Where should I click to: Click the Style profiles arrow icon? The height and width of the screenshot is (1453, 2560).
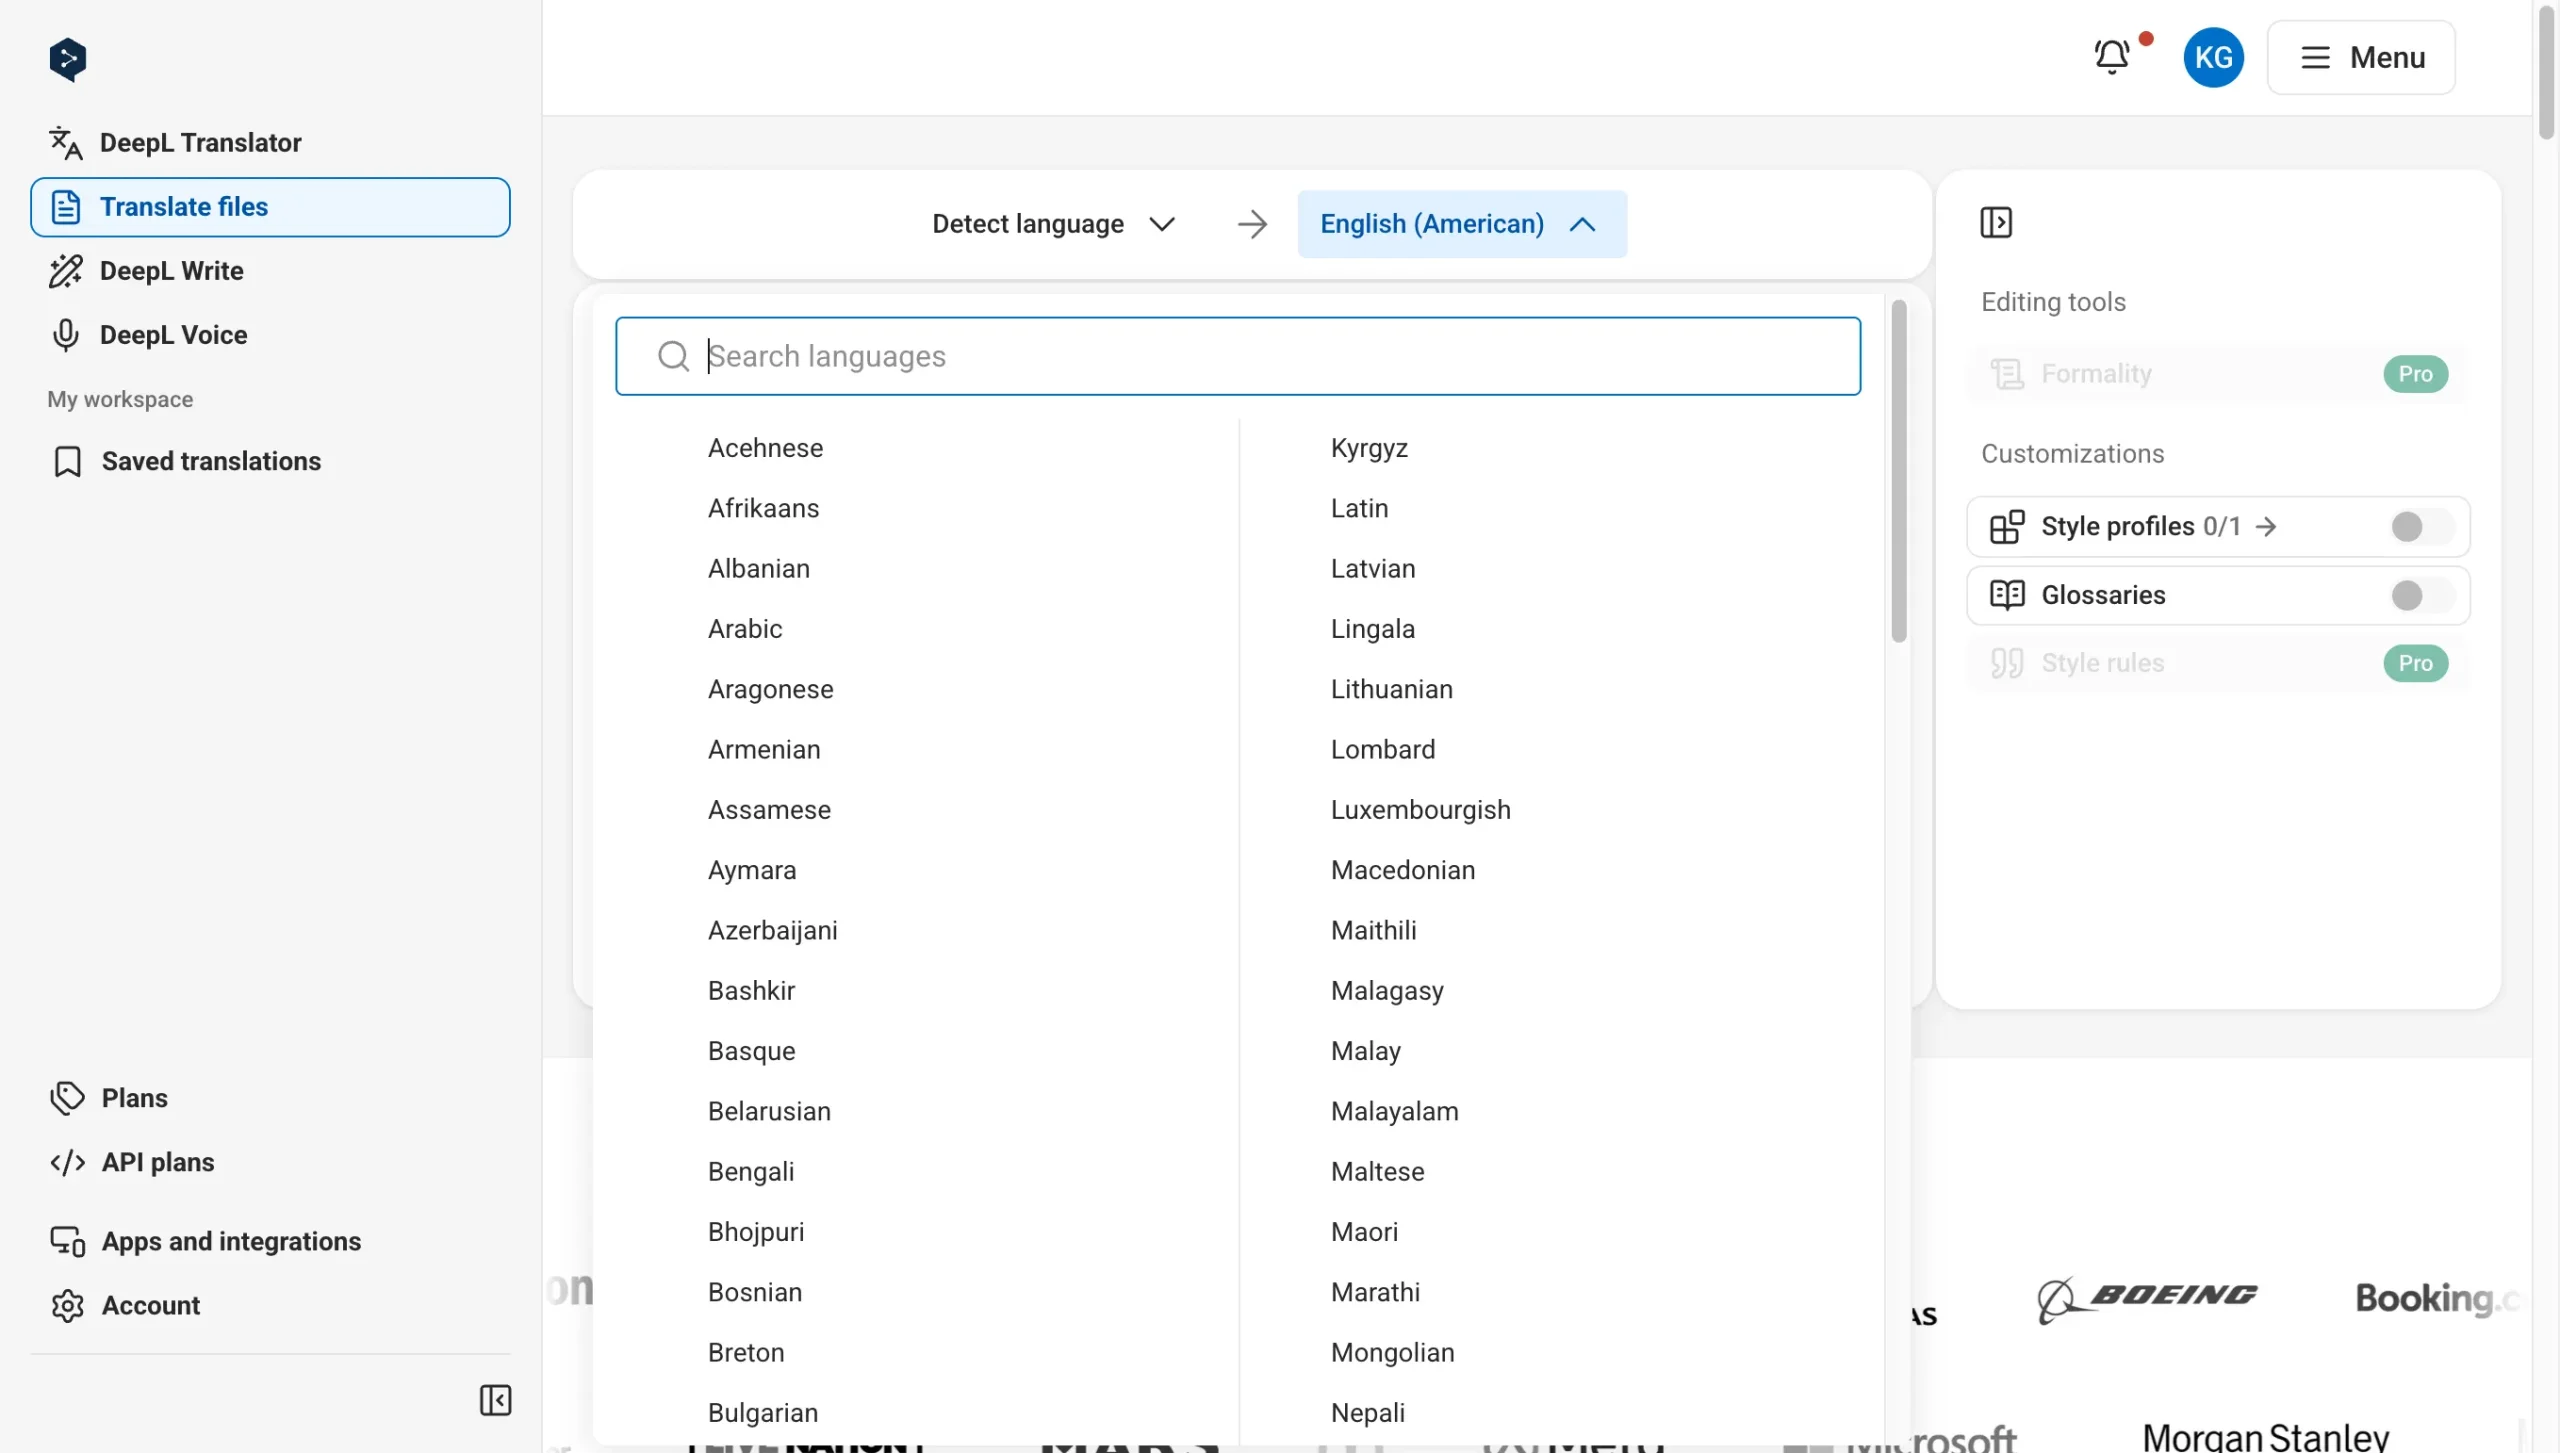point(2266,526)
